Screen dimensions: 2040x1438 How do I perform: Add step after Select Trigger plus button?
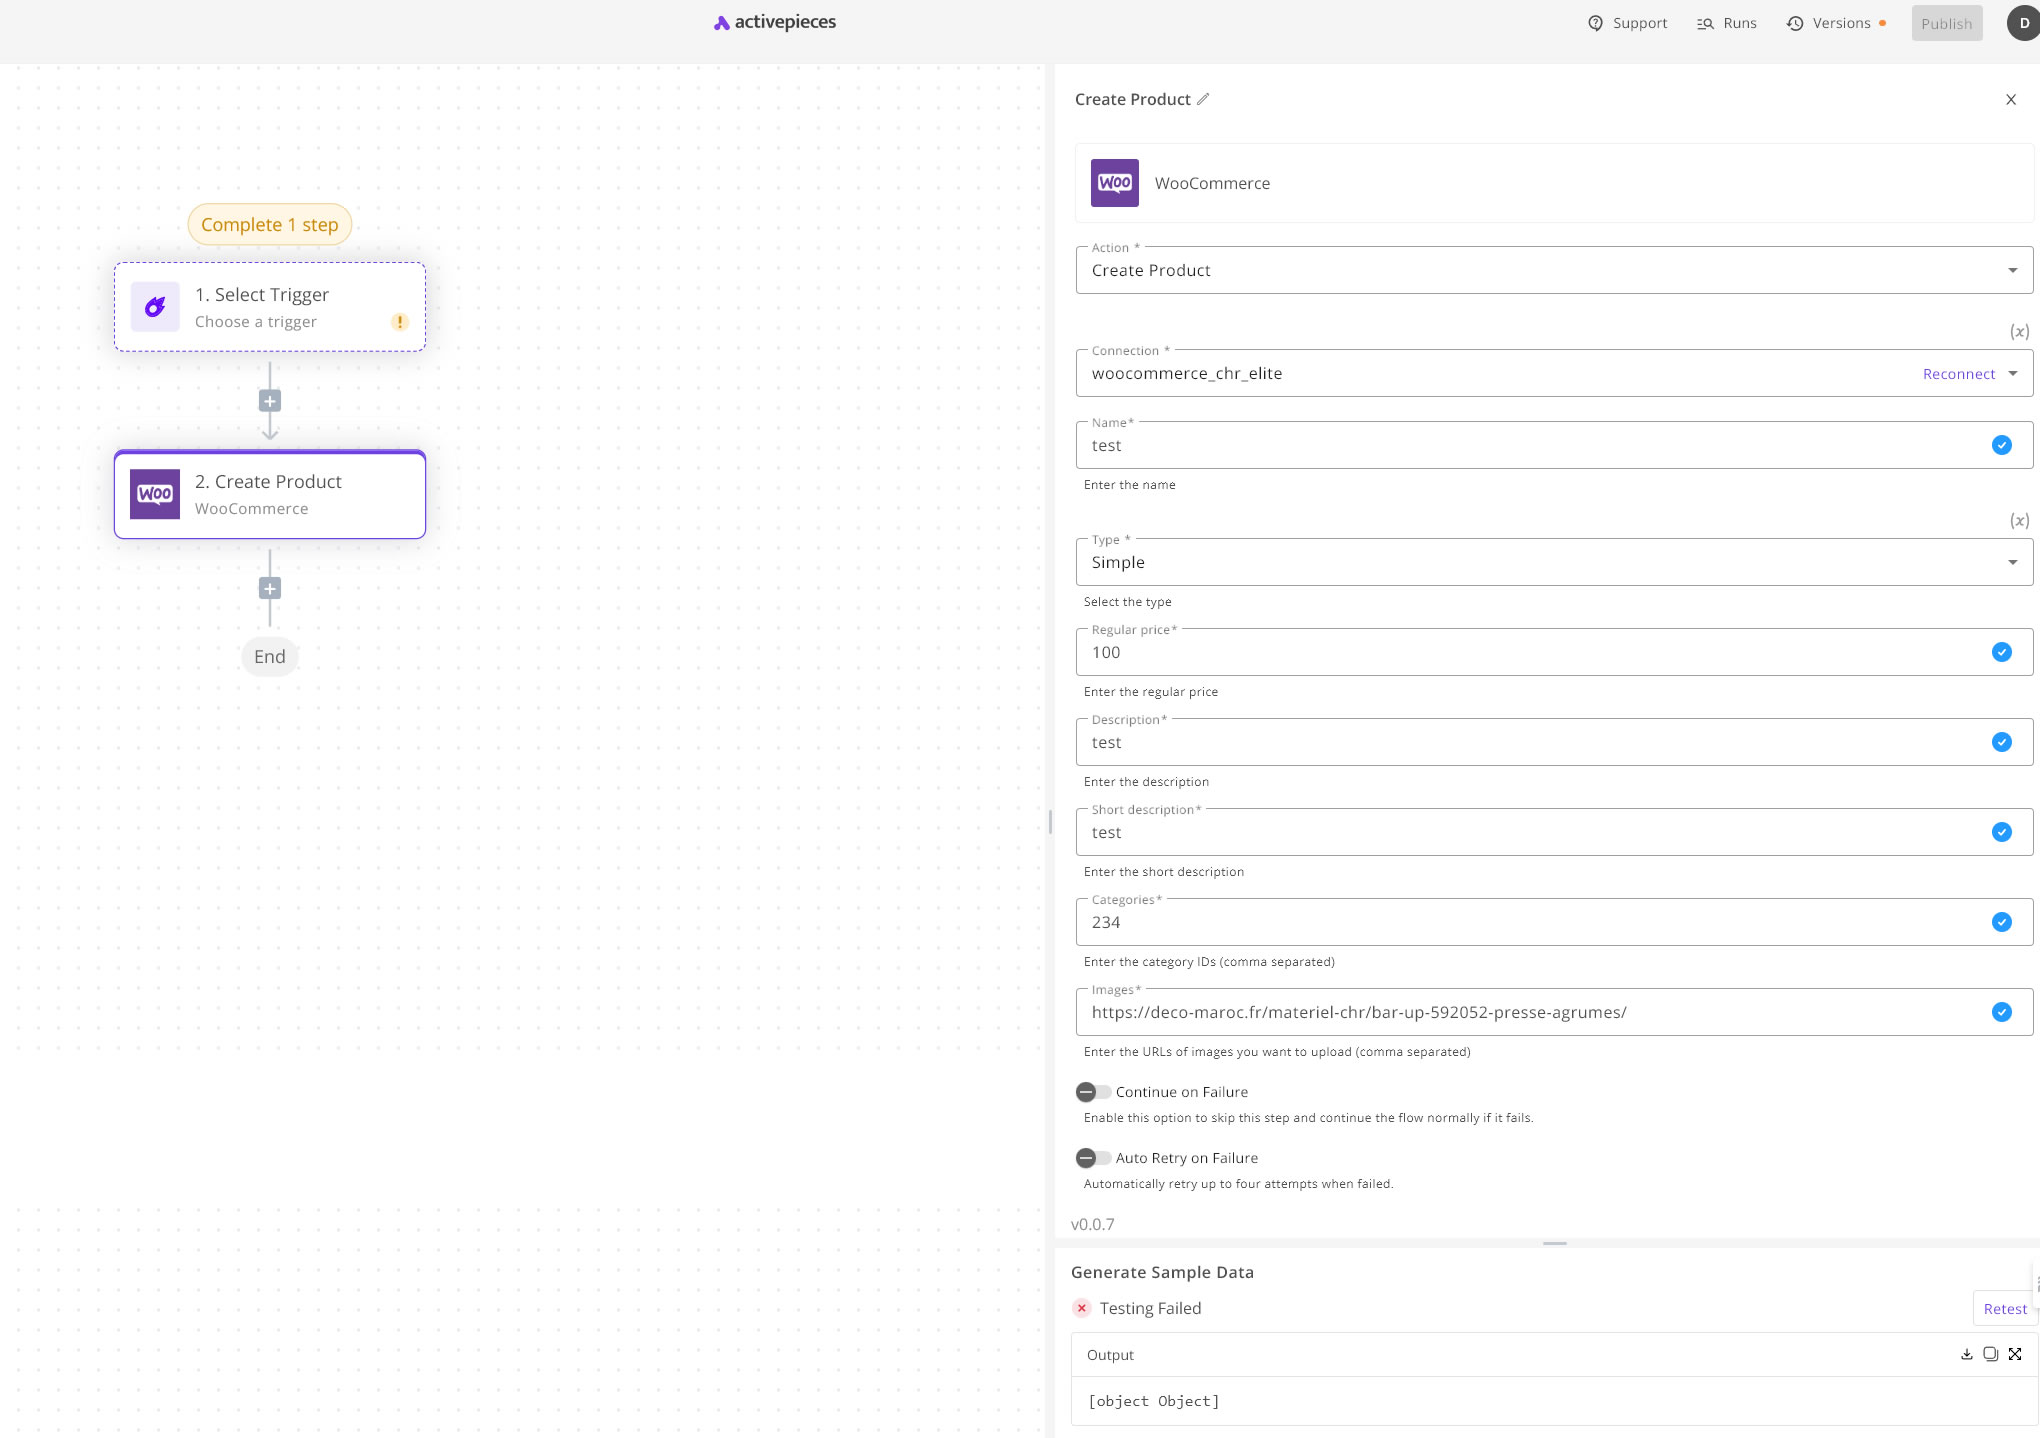pos(270,401)
